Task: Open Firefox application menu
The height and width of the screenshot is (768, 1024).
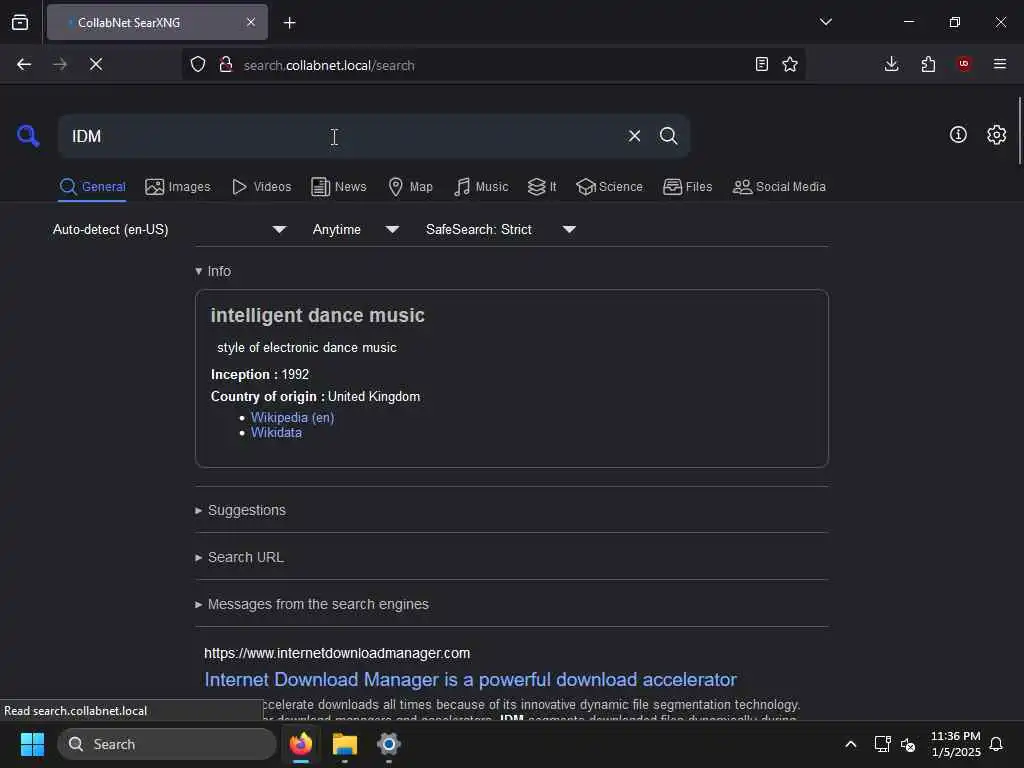Action: (x=999, y=64)
